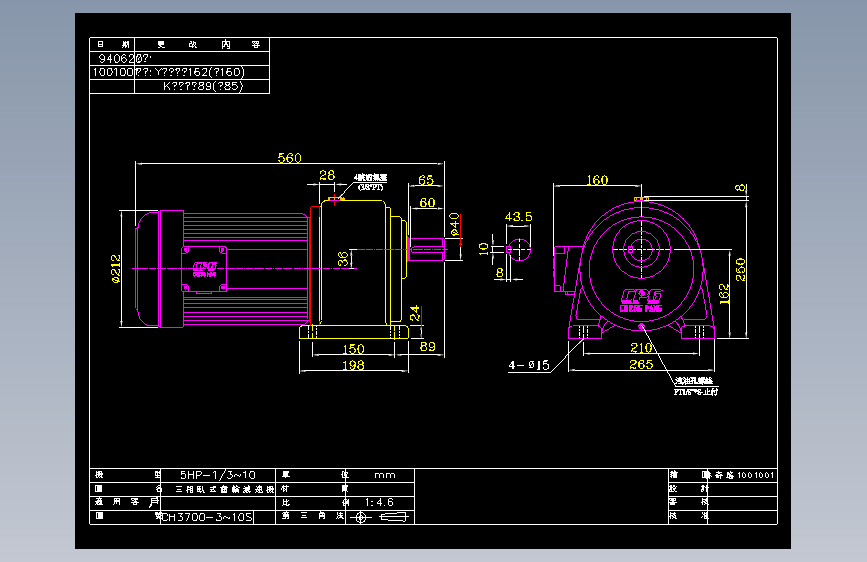Select the 24 base height dimension
Image resolution: width=867 pixels, height=562 pixels.
click(415, 313)
